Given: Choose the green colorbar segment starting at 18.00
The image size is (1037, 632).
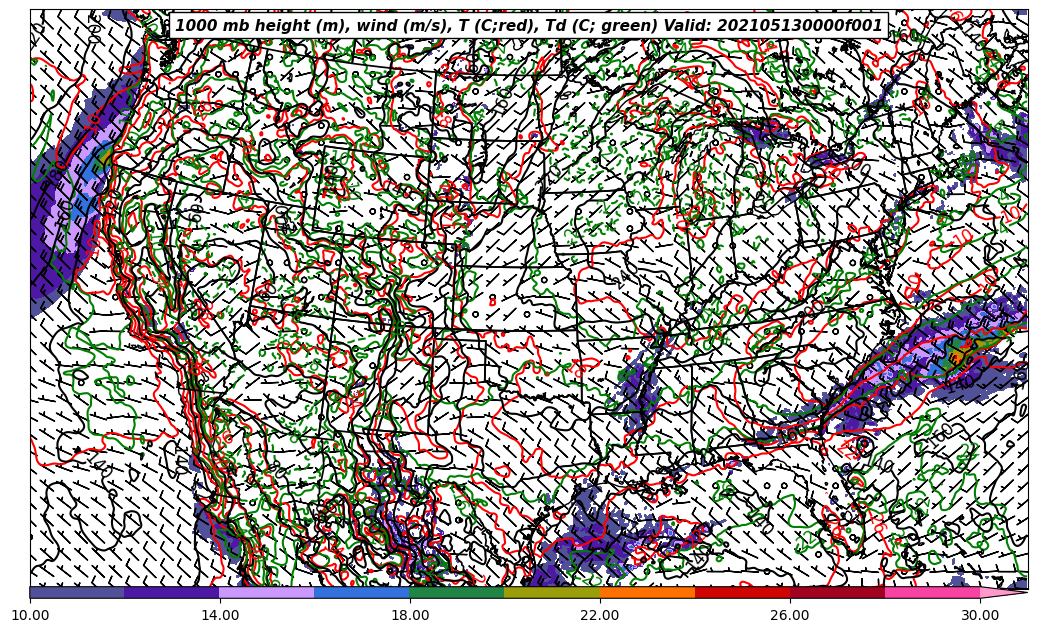Looking at the screenshot, I should tap(457, 592).
